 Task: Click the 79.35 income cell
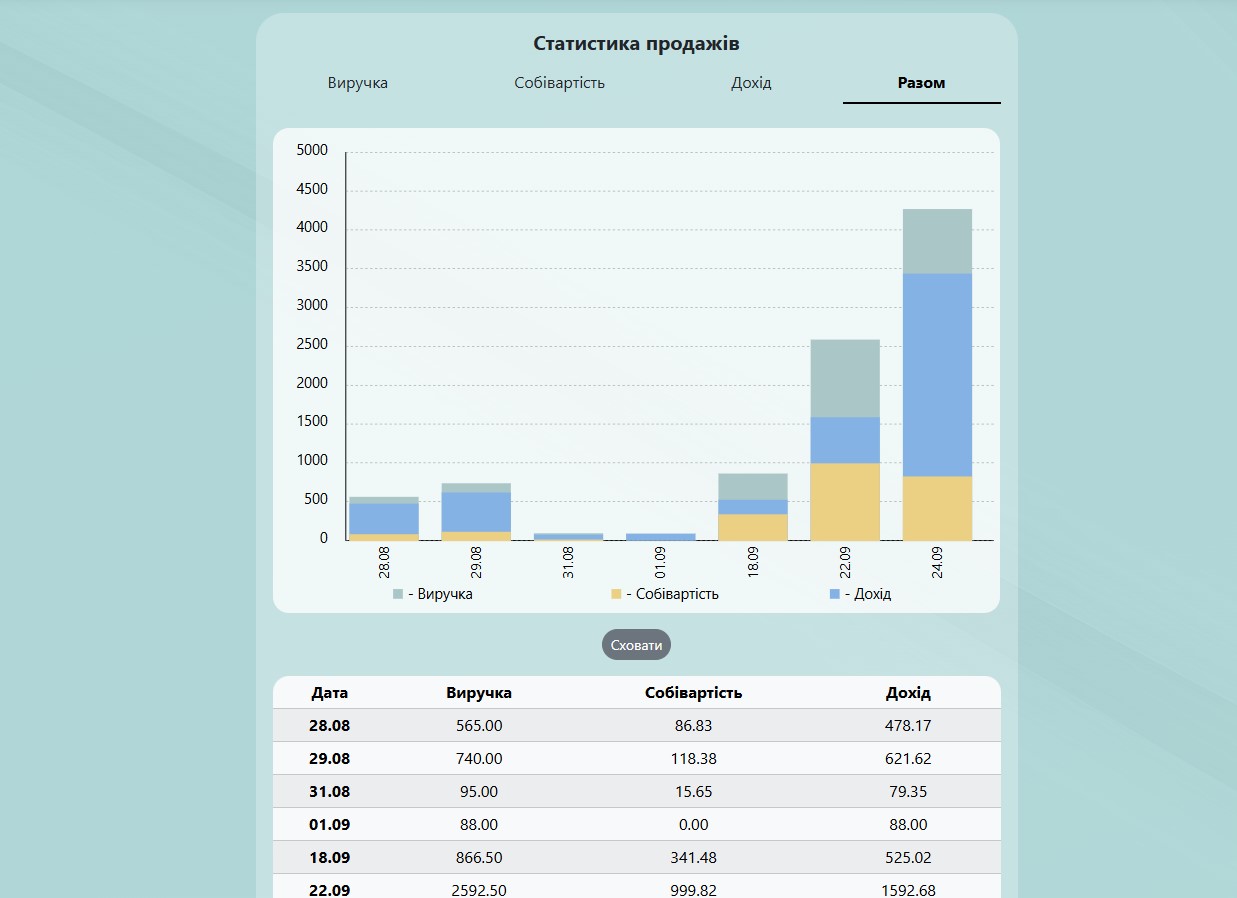908,792
